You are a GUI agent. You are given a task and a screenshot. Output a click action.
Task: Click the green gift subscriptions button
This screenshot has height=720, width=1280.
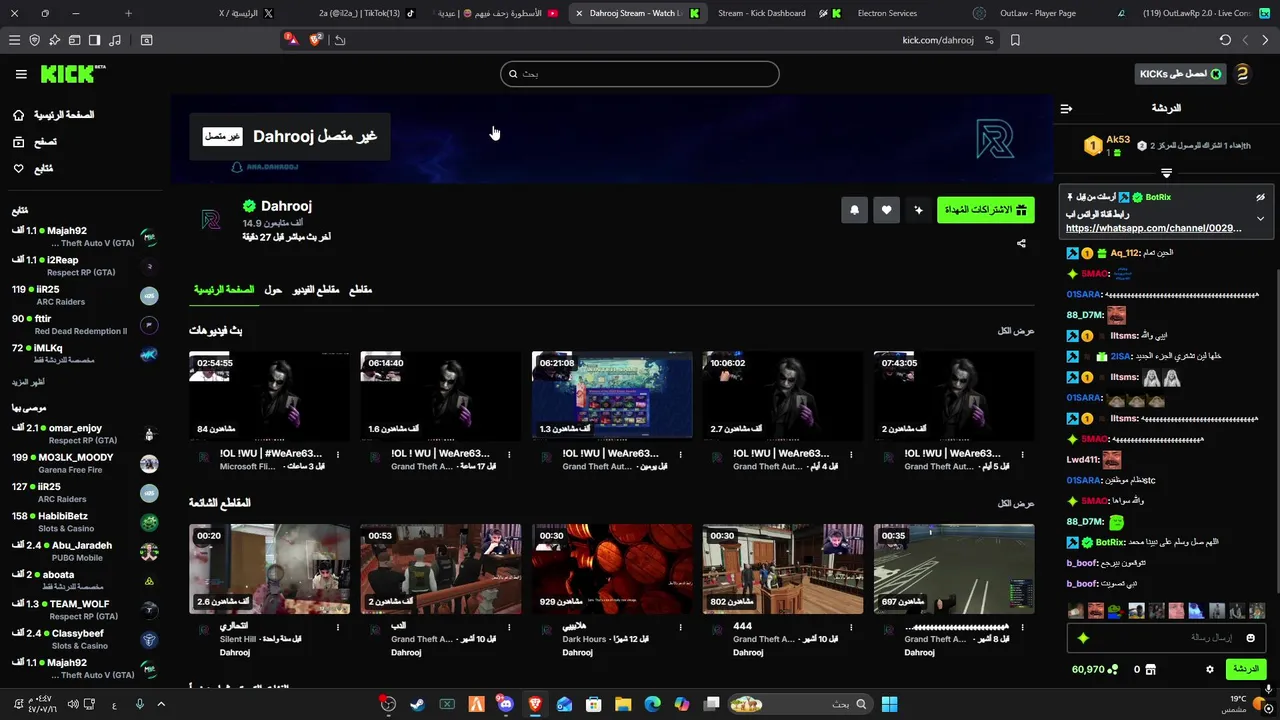coord(986,210)
